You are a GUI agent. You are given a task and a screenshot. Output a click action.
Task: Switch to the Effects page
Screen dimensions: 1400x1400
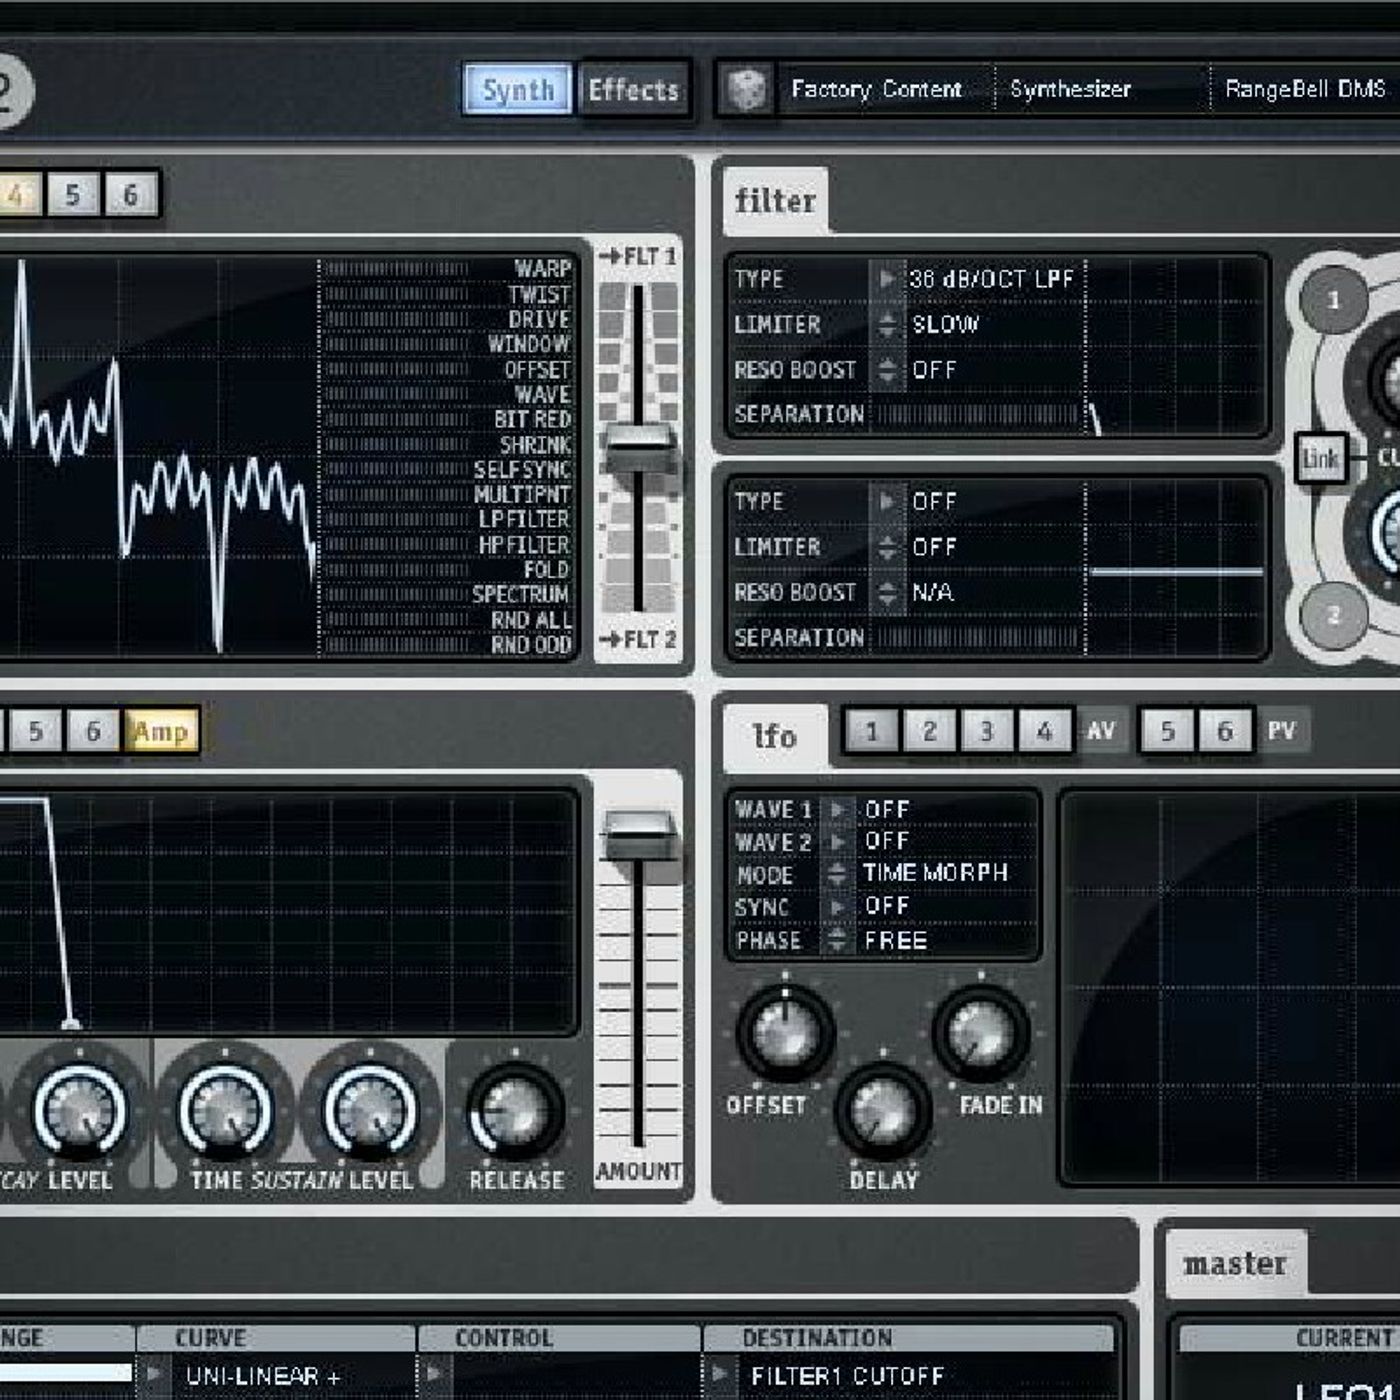point(634,90)
